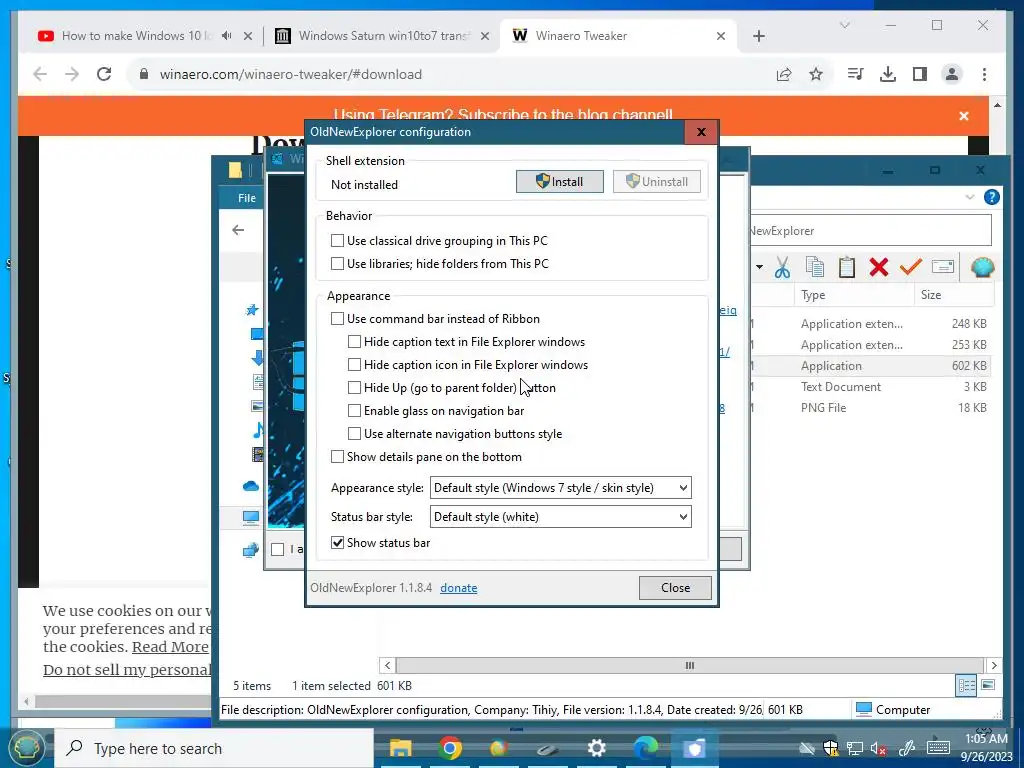The height and width of the screenshot is (768, 1024).
Task: Check Hide caption text in File Explorer windows
Action: coord(354,342)
